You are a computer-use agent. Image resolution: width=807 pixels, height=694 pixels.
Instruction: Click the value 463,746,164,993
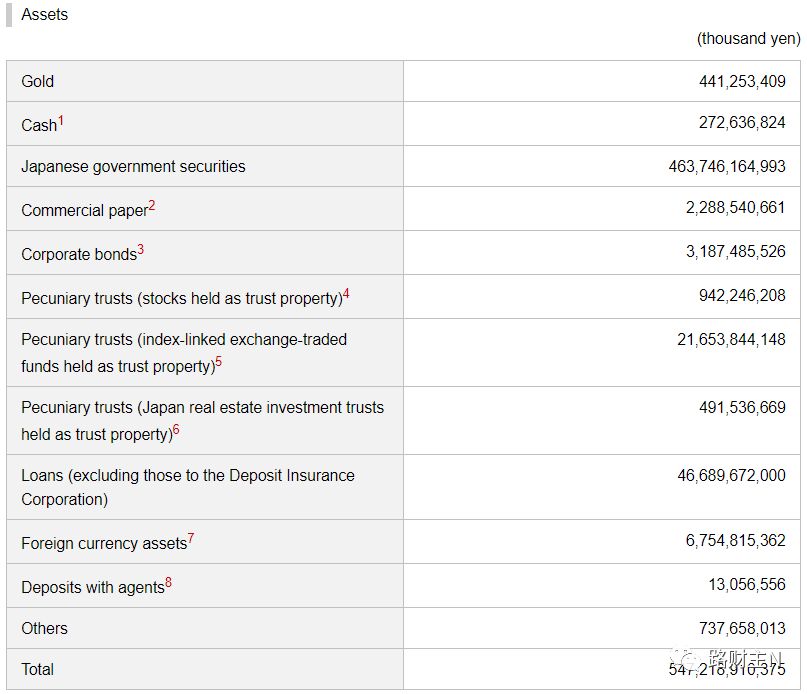[727, 166]
